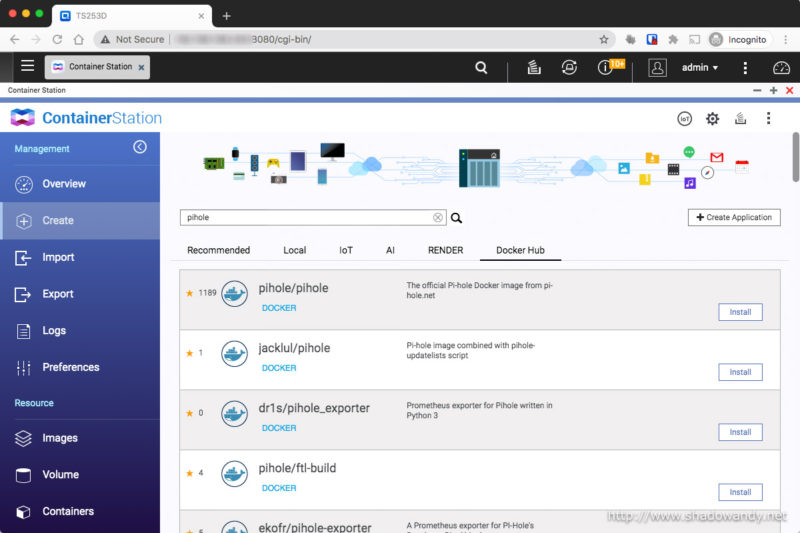Open the admin user dropdown
Viewport: 800px width, 533px height.
[700, 67]
